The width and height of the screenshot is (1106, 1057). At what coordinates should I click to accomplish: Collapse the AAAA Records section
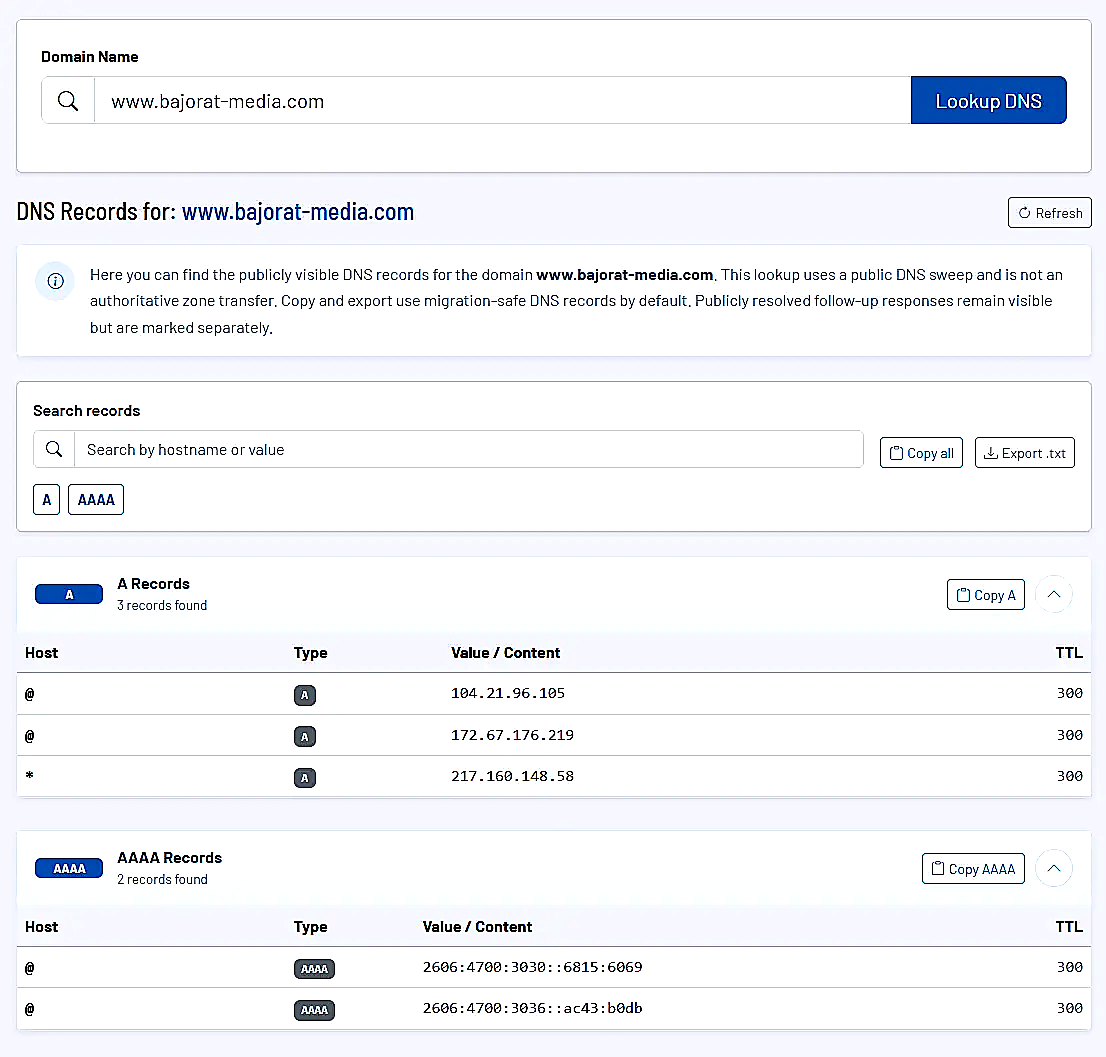1054,868
